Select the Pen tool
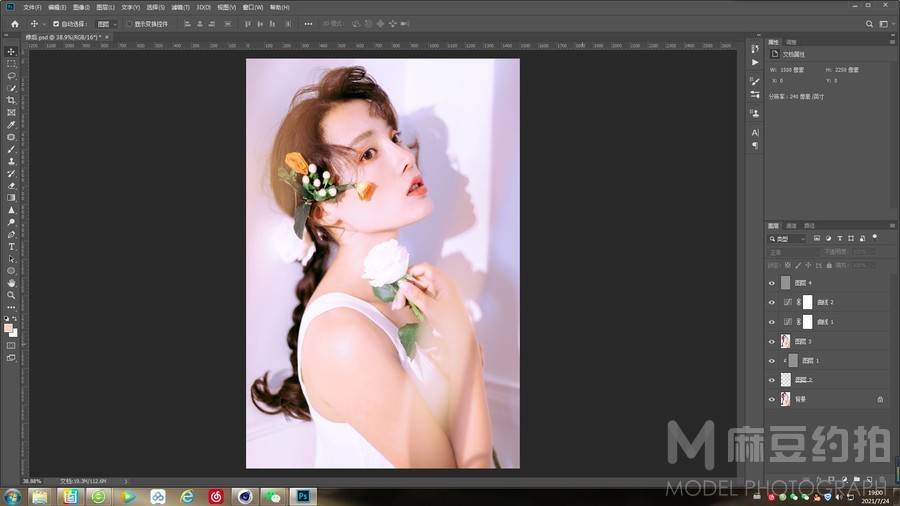900x506 pixels. (x=11, y=234)
